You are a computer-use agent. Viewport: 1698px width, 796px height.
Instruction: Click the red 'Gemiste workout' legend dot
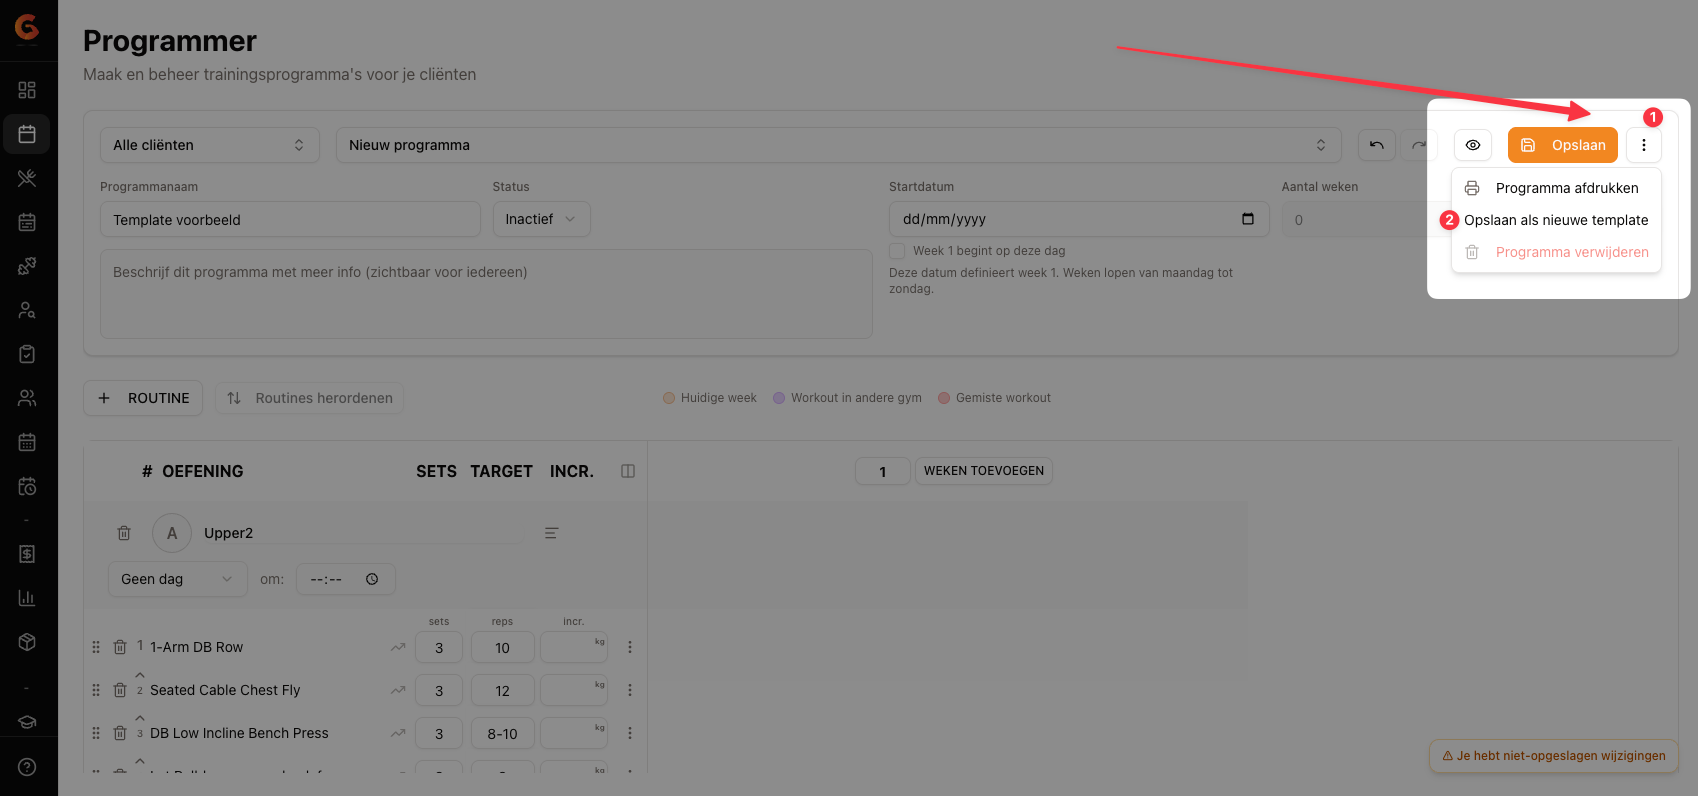[x=944, y=398]
